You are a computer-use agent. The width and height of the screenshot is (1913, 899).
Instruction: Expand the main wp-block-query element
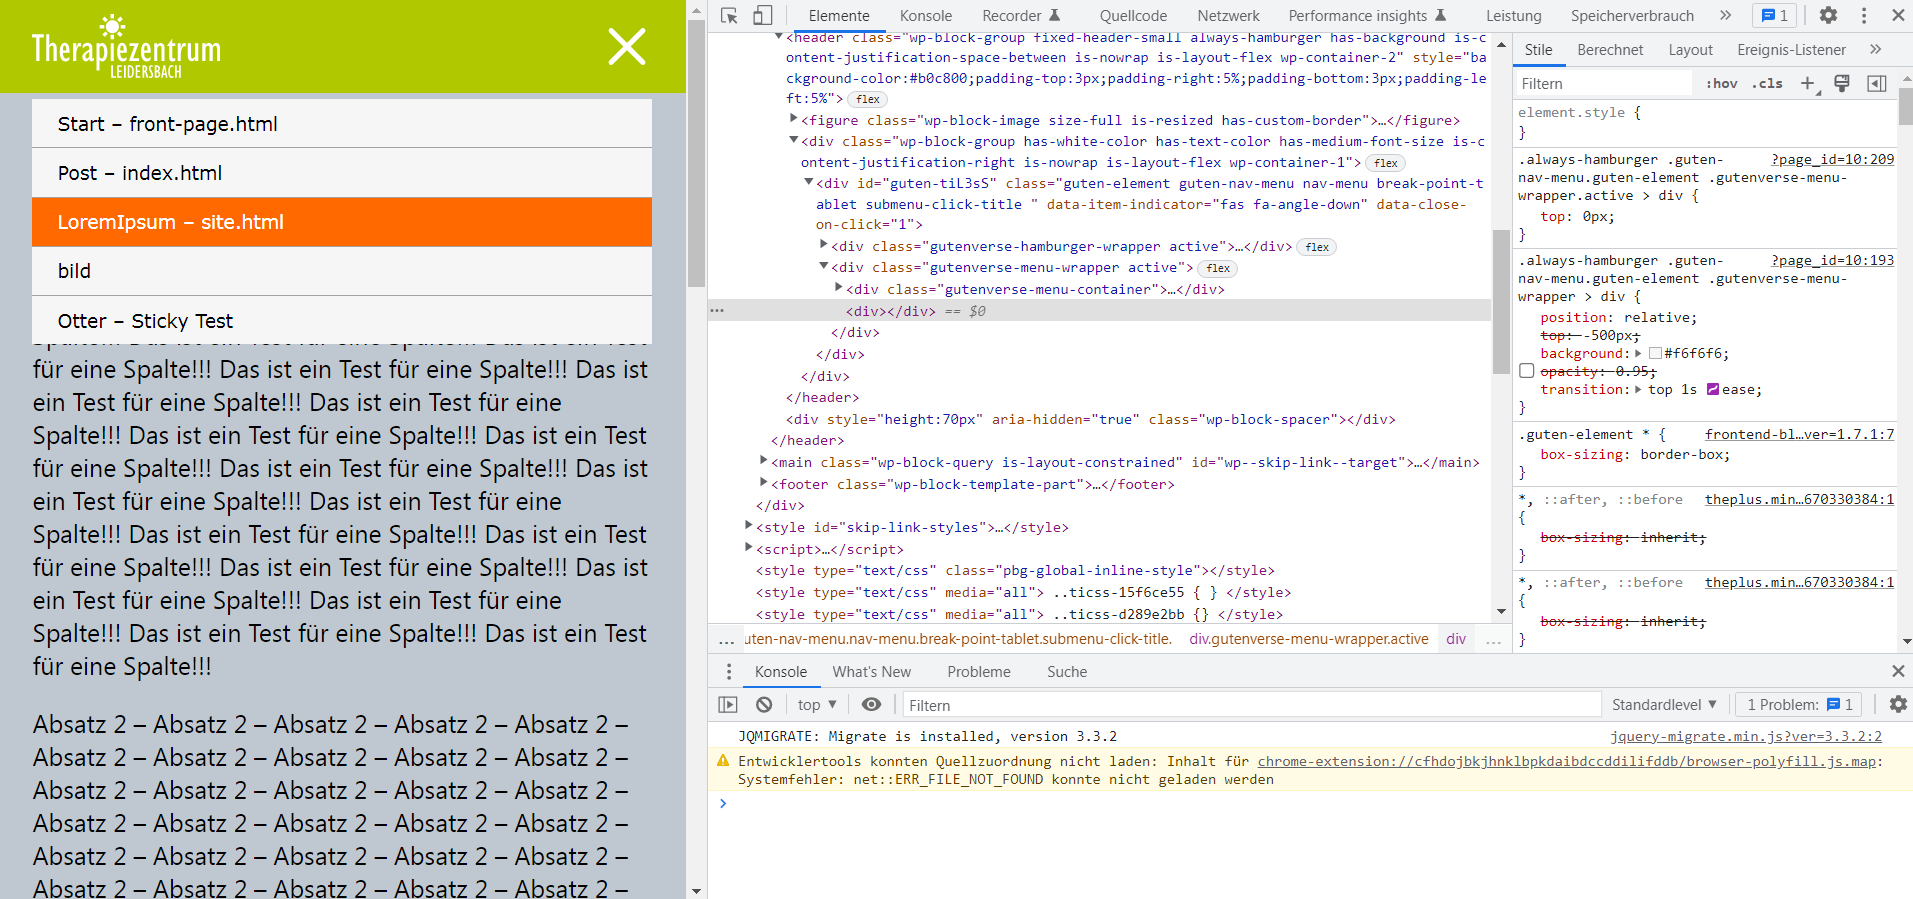point(764,461)
